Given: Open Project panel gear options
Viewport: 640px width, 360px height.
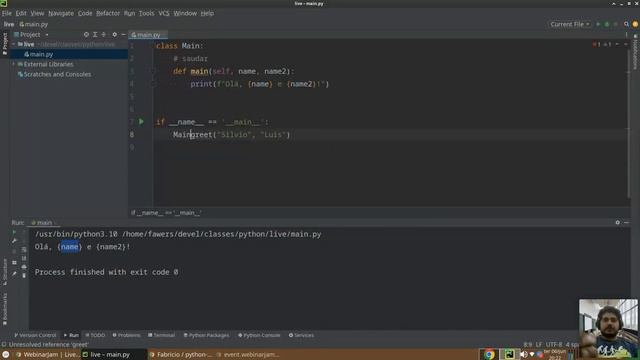Looking at the screenshot, I should point(115,35).
